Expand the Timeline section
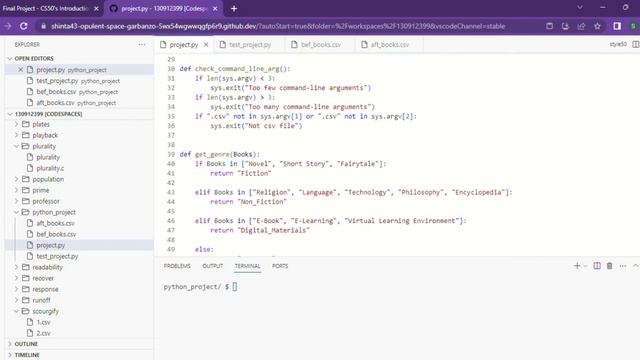Image resolution: width=640 pixels, height=360 pixels. pos(10,355)
